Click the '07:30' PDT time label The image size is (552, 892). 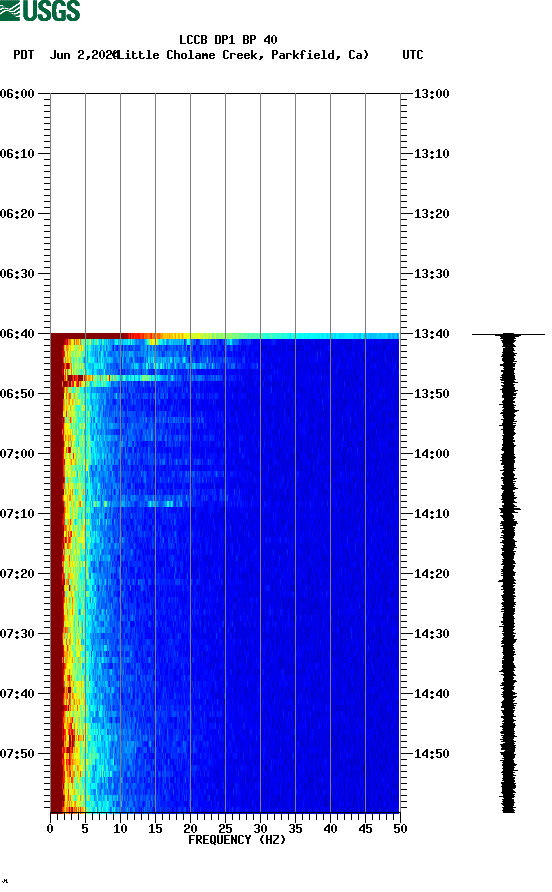coord(18,634)
